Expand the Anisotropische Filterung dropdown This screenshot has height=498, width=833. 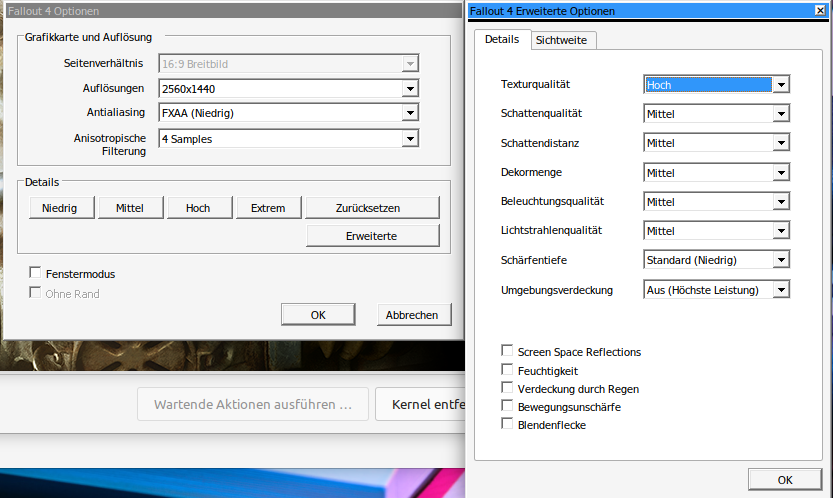(288, 139)
